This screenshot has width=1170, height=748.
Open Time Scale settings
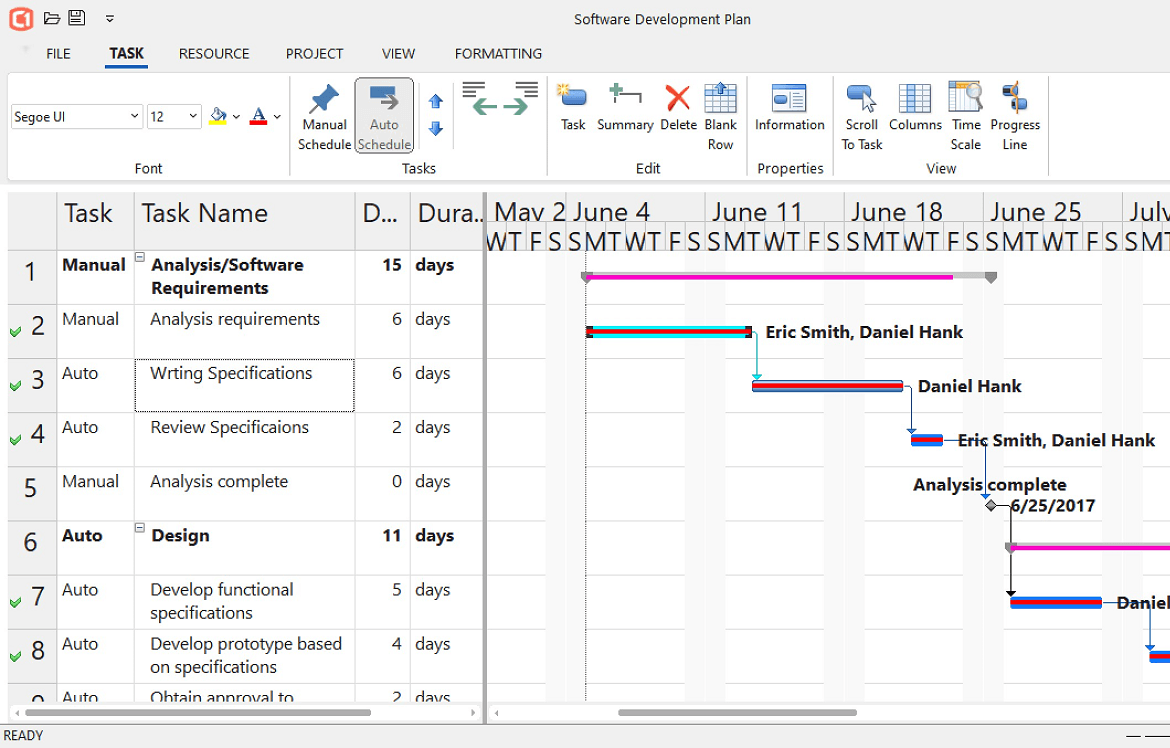click(x=966, y=116)
